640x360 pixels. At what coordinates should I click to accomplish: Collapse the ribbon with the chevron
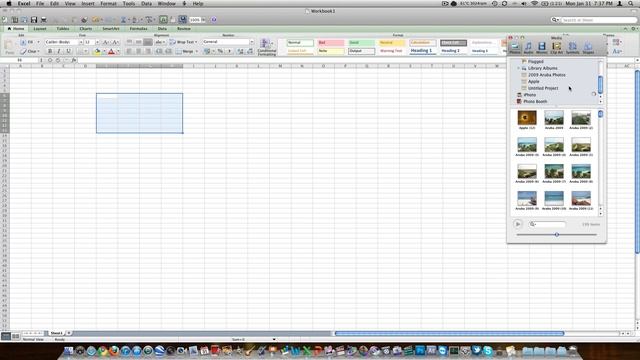coord(625,29)
